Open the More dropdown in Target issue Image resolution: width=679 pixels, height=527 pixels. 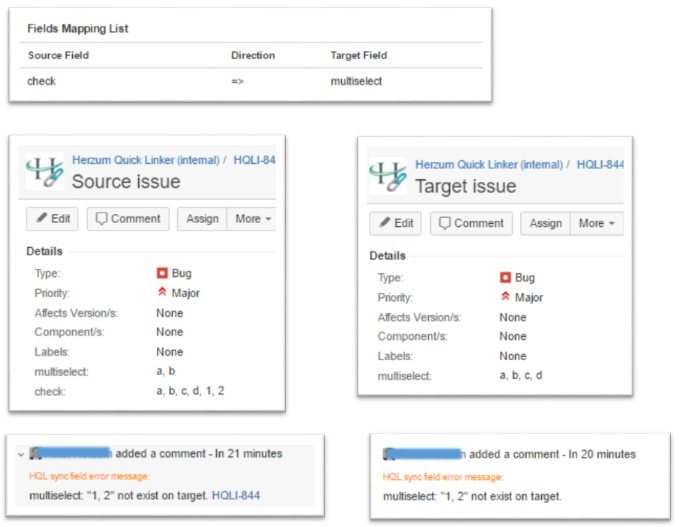pyautogui.click(x=596, y=223)
